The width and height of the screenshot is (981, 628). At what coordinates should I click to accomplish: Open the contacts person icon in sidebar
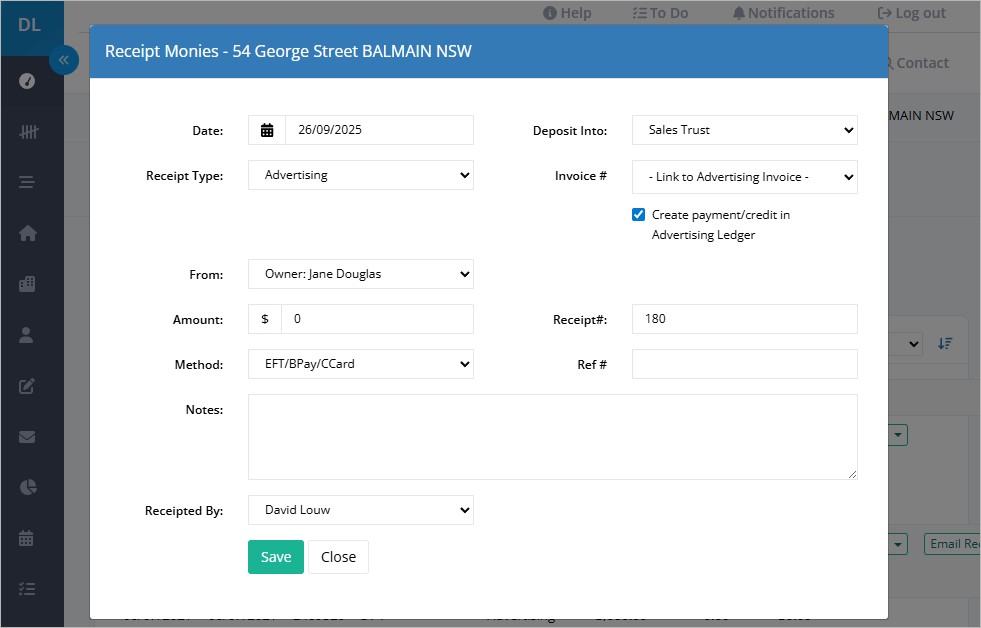(26, 335)
